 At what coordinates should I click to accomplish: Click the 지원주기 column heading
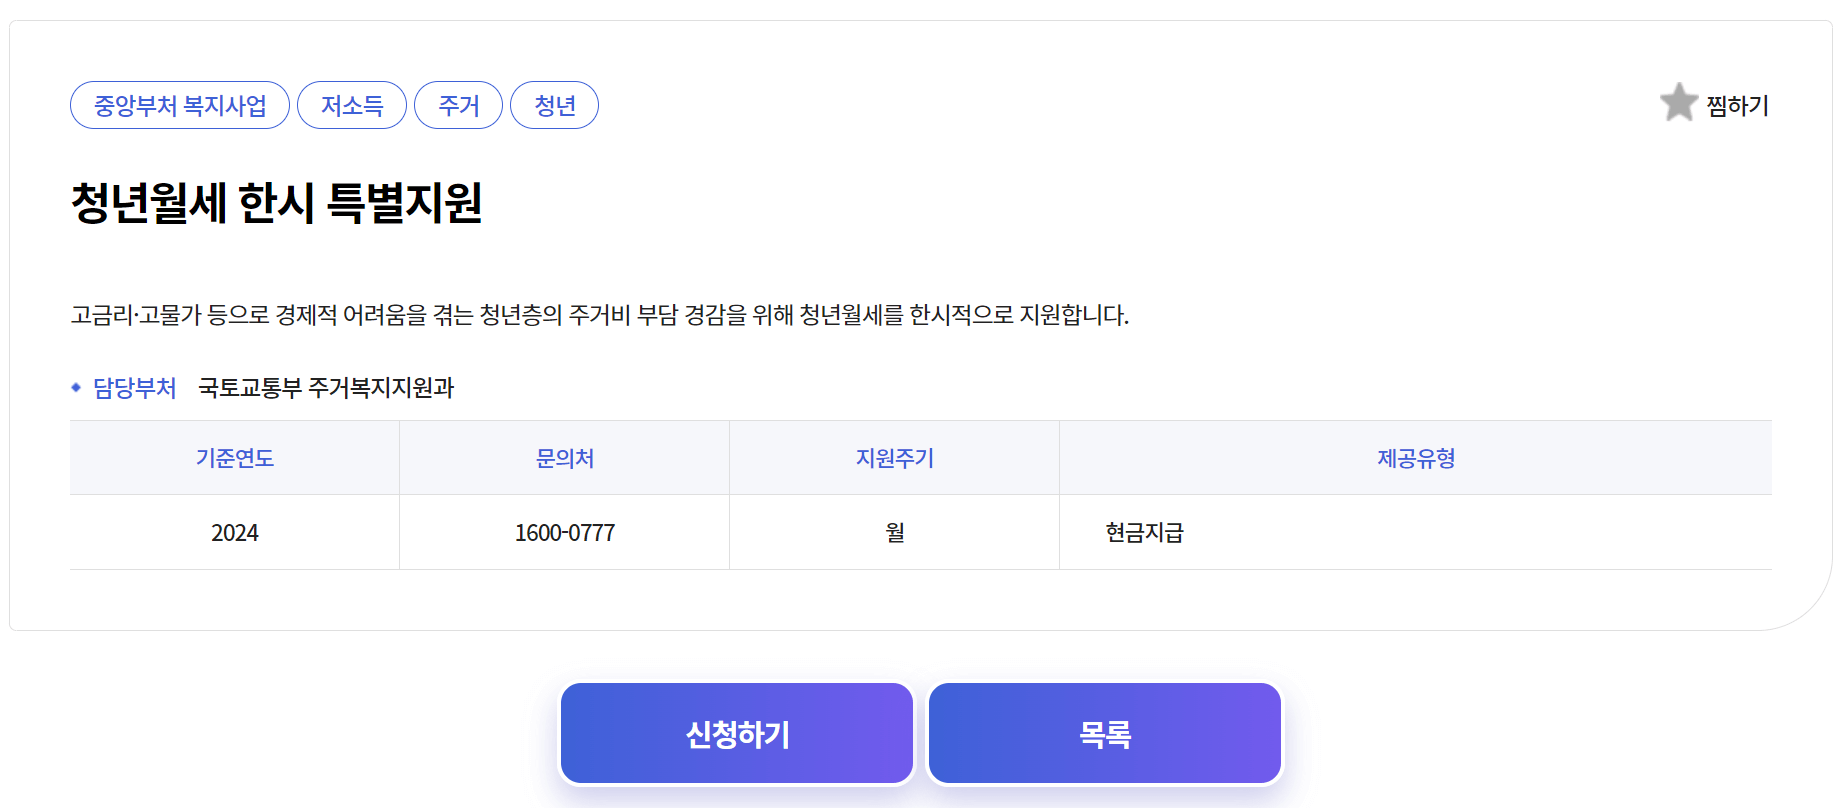point(894,457)
